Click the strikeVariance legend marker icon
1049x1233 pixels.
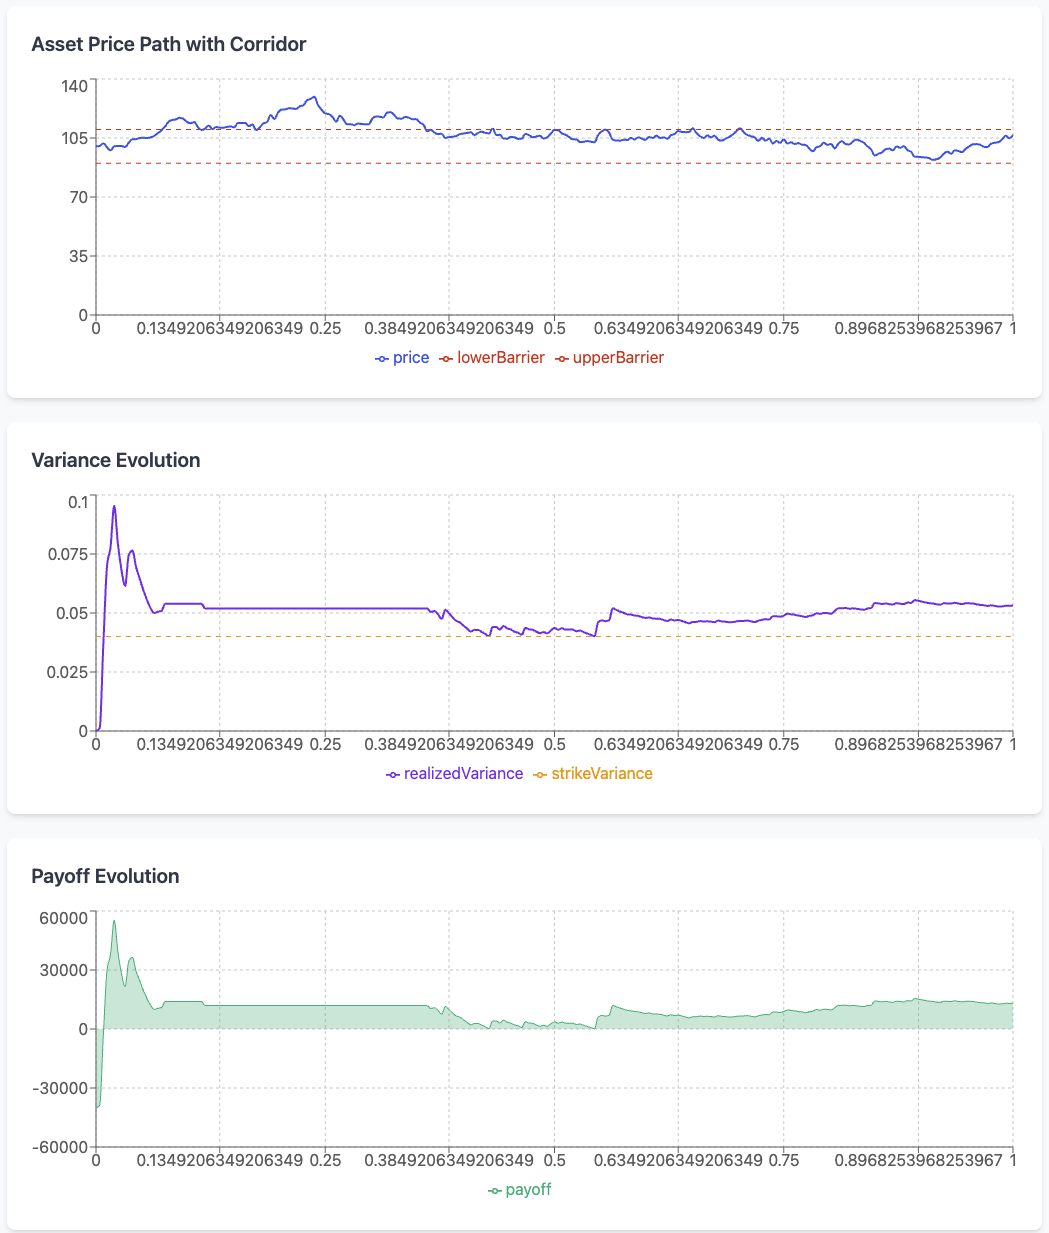(x=541, y=775)
